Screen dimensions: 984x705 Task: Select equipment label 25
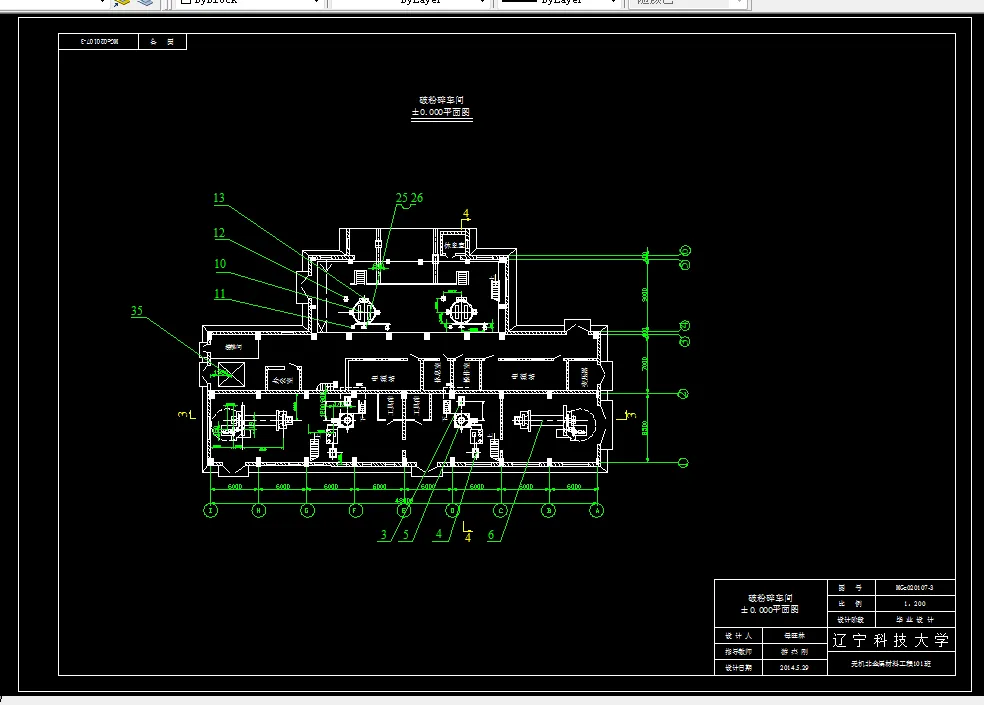[x=402, y=198]
